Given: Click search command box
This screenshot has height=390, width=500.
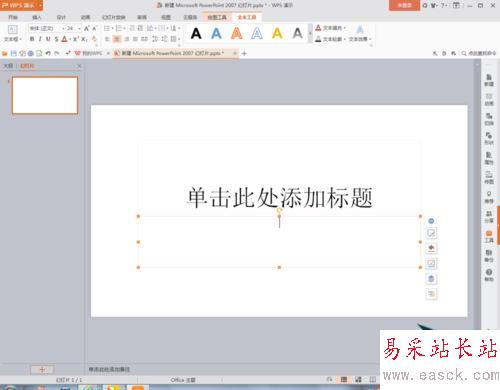Looking at the screenshot, I should (479, 53).
